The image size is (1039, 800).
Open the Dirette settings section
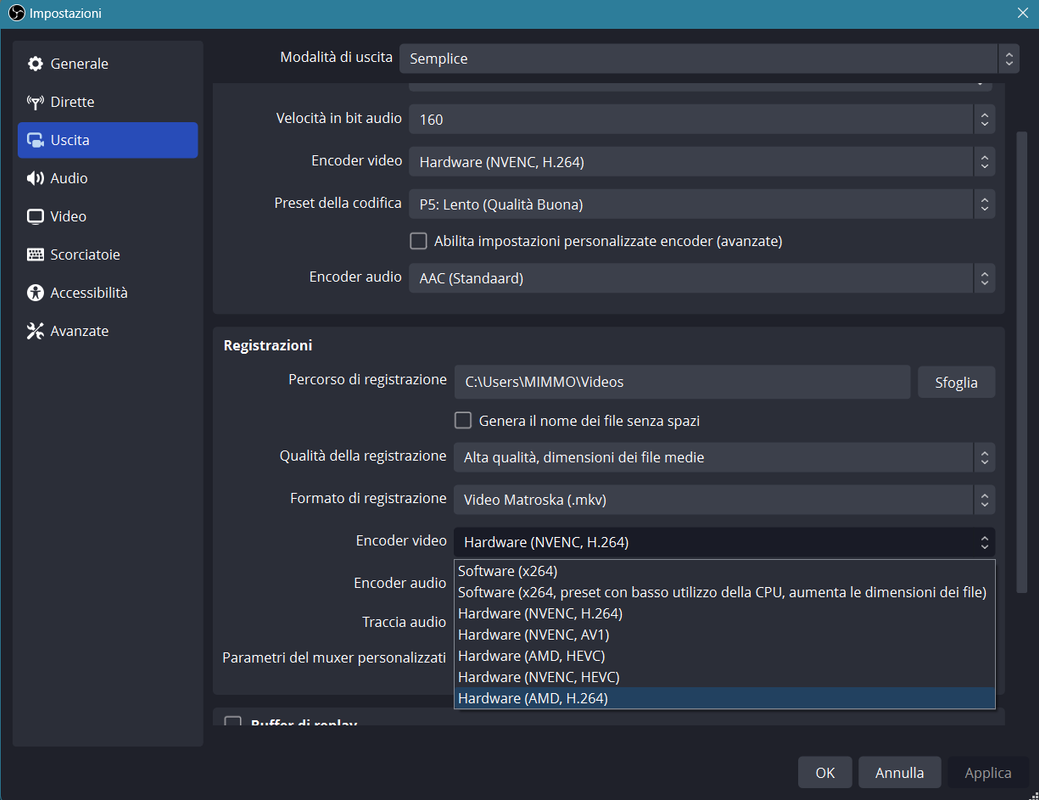(108, 102)
